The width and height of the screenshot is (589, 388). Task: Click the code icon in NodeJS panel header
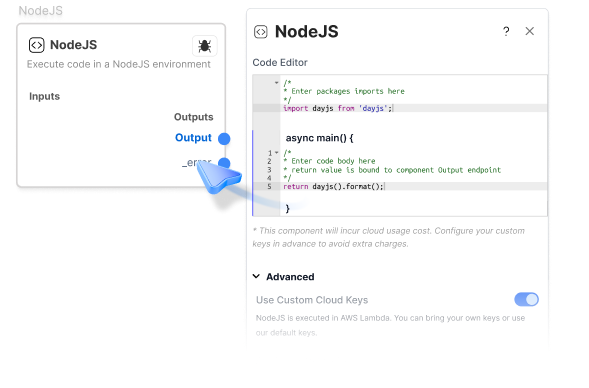[261, 32]
